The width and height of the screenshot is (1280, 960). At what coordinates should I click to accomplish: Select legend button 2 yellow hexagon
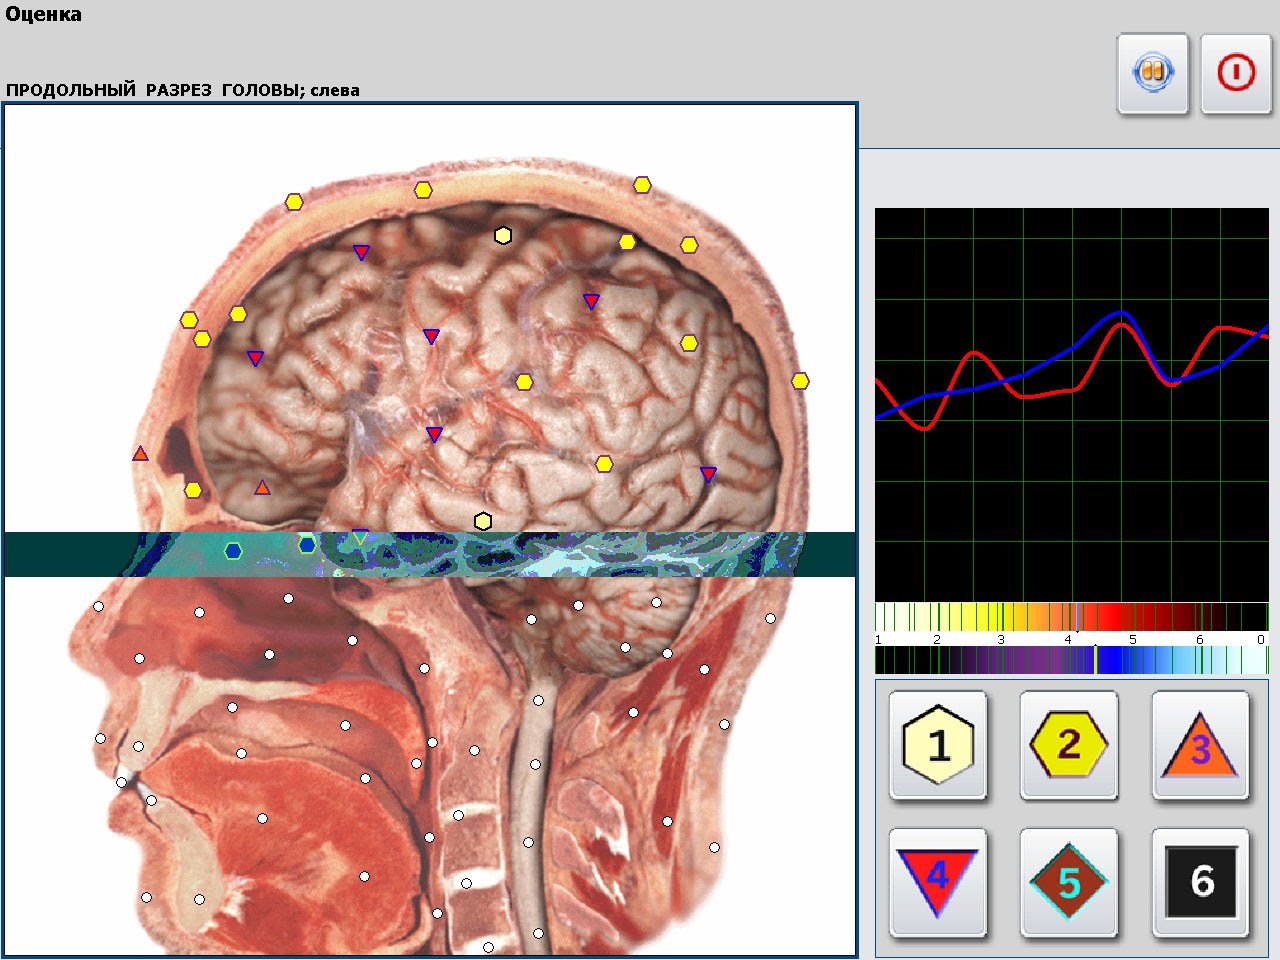1069,745
